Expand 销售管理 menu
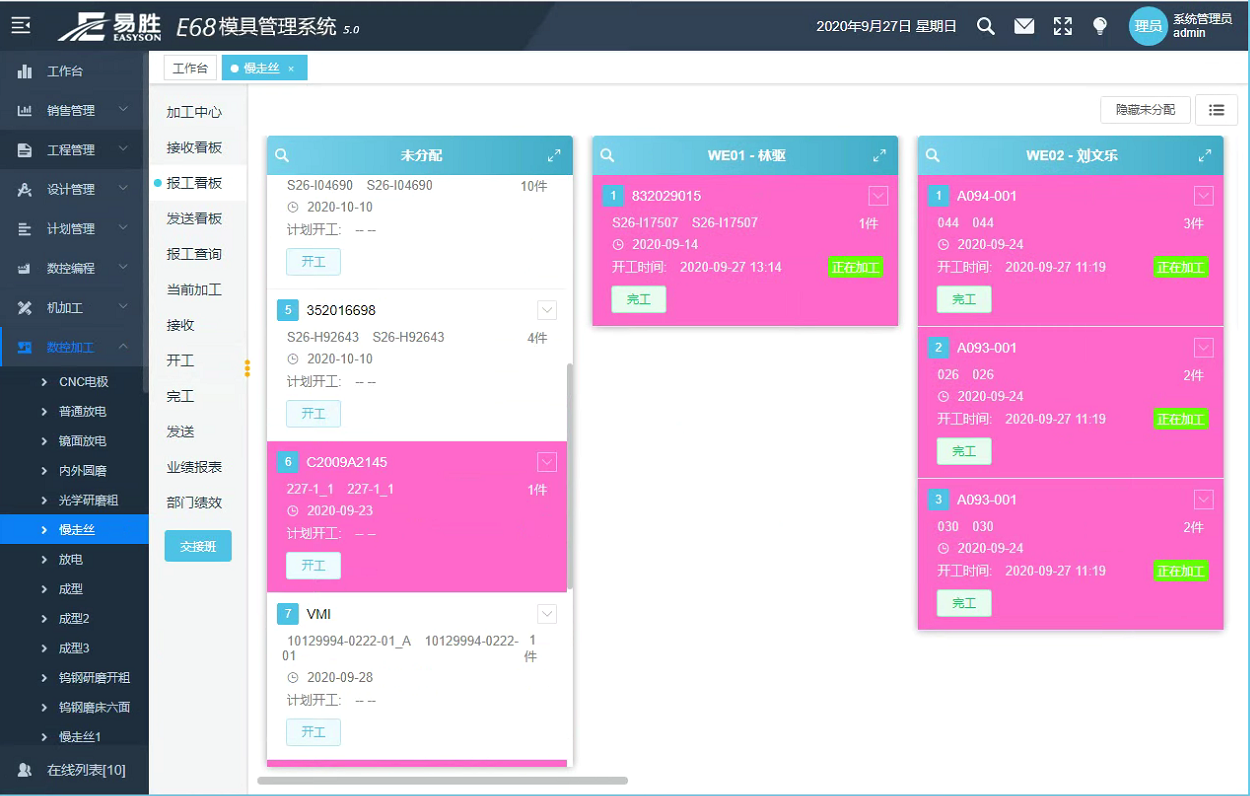Image resolution: width=1250 pixels, height=796 pixels. (x=123, y=110)
